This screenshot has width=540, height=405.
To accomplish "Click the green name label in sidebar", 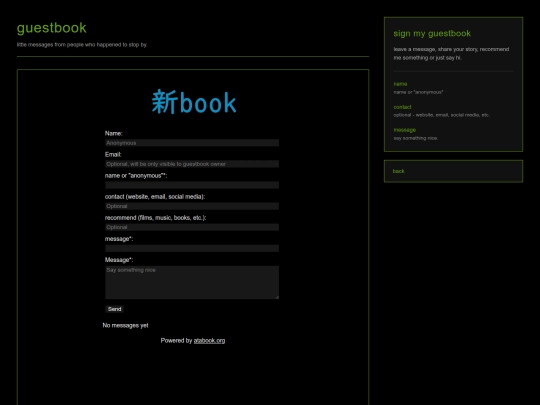I will [x=400, y=84].
